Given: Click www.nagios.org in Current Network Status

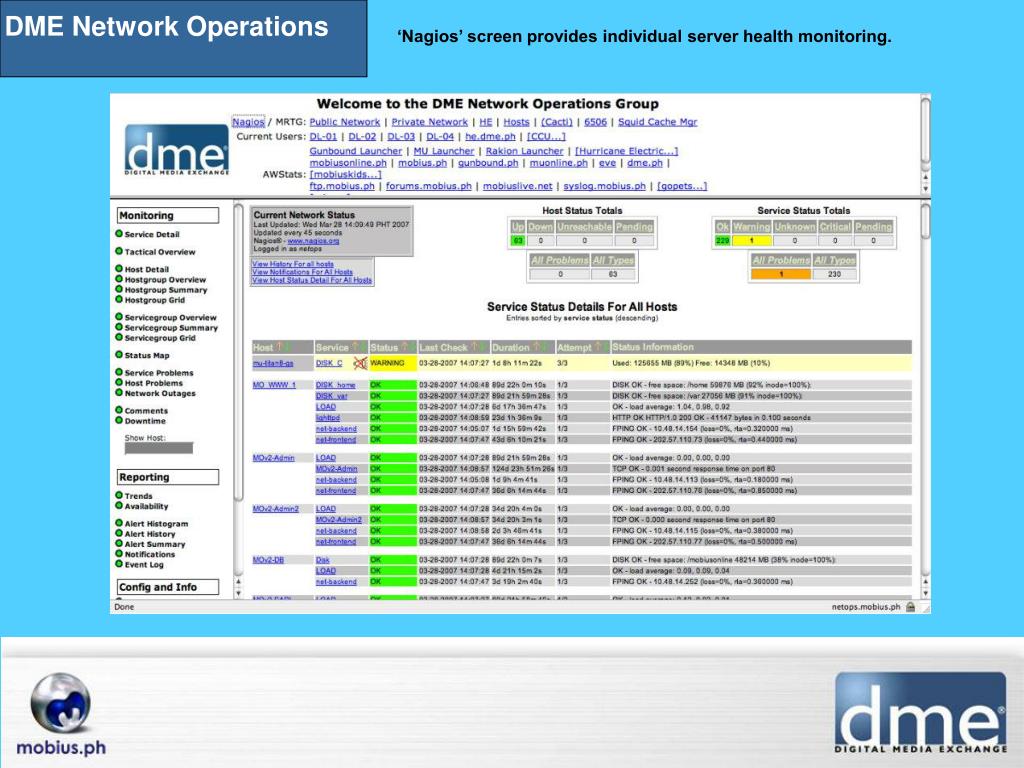Looking at the screenshot, I should coord(313,241).
